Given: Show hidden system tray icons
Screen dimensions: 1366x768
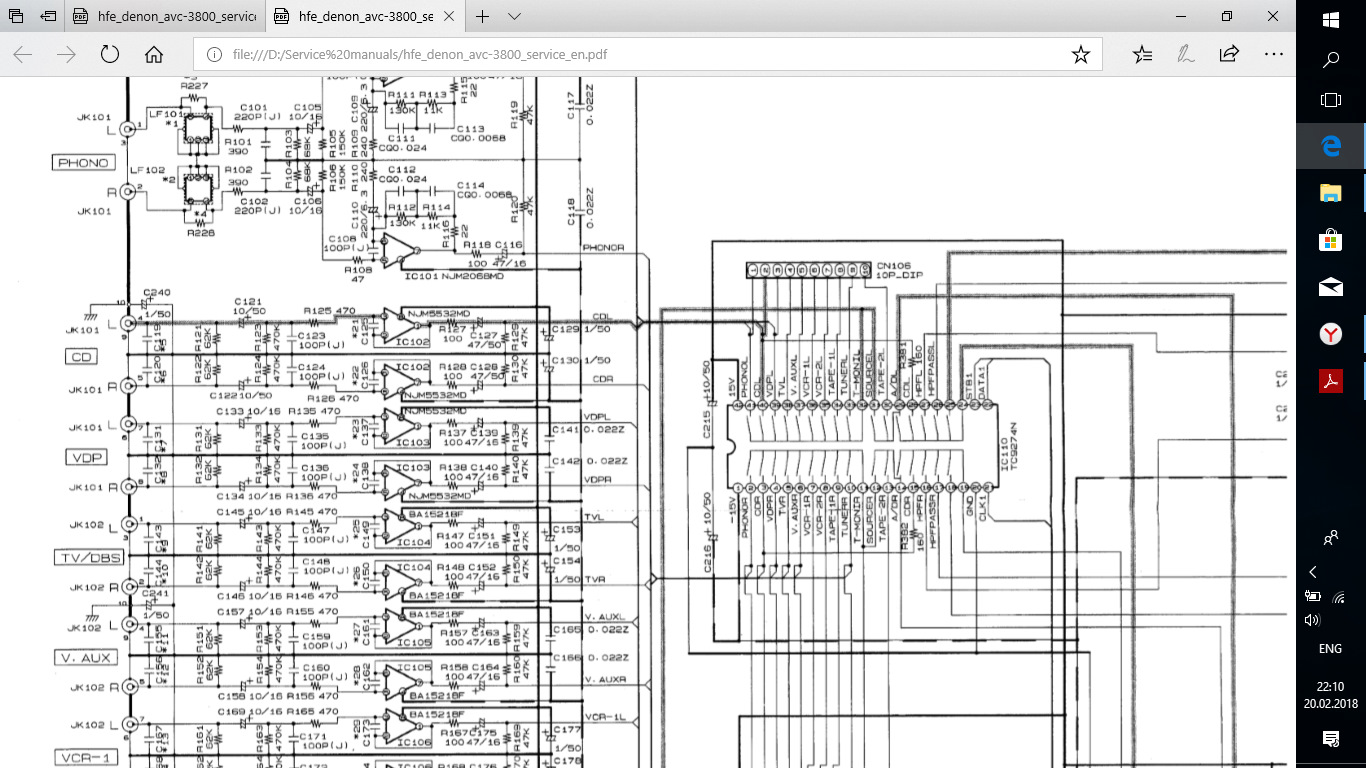Looking at the screenshot, I should (1313, 572).
